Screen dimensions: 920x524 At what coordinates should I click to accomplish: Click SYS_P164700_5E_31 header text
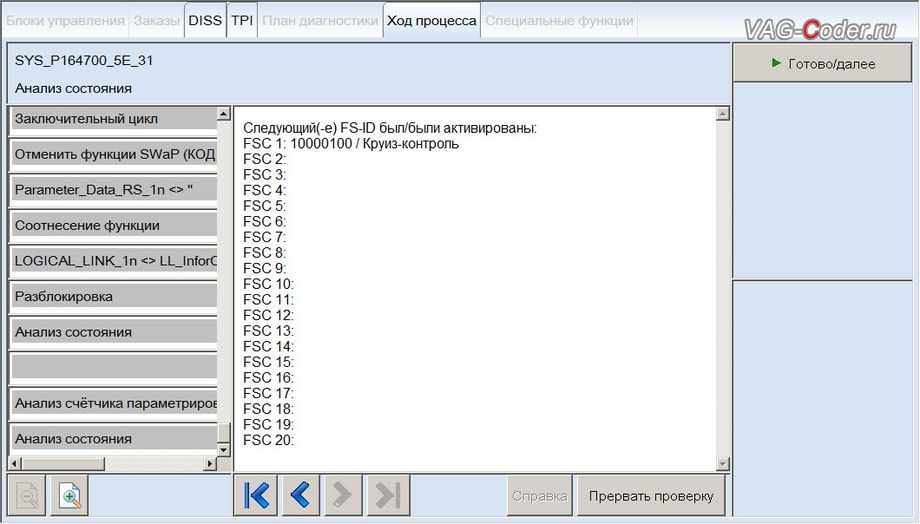pos(84,60)
